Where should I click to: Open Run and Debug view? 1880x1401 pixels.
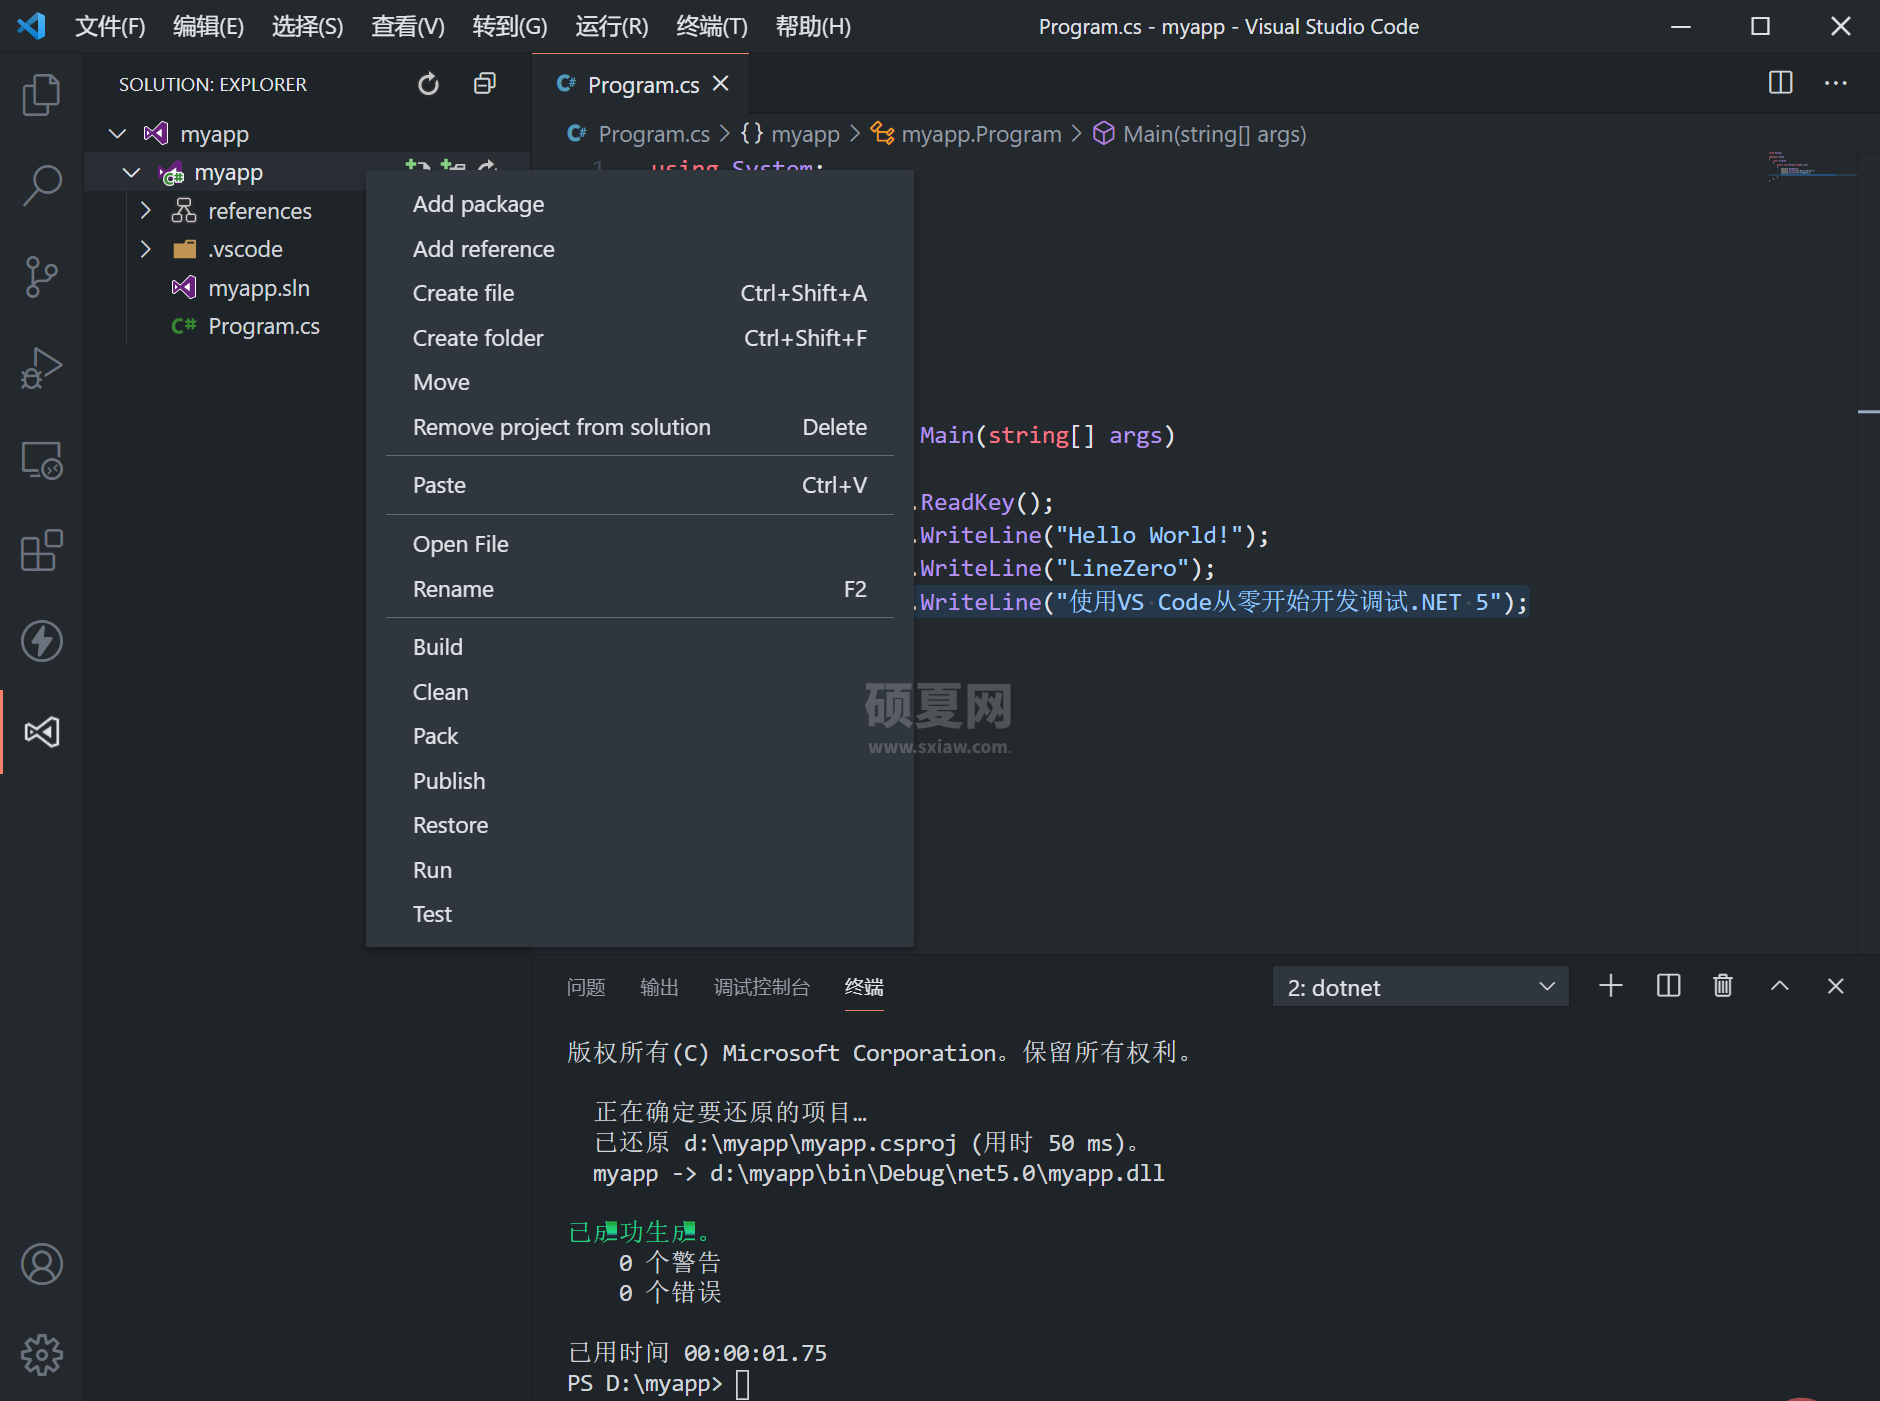41,368
